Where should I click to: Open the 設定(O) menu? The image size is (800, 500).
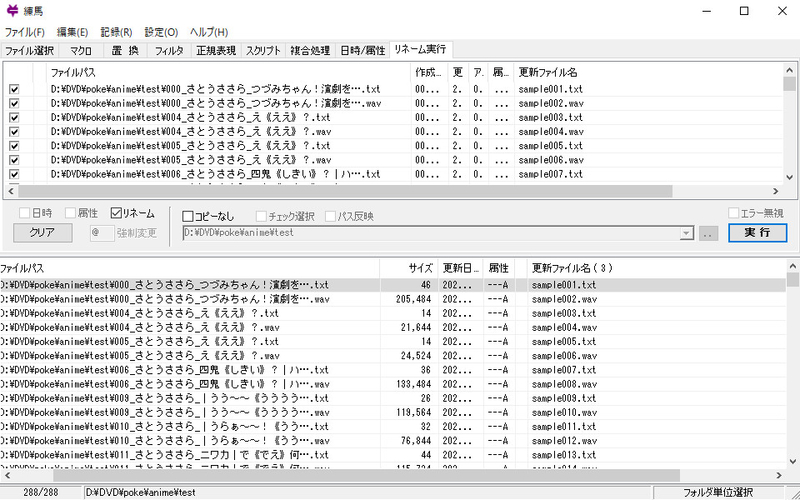click(161, 32)
